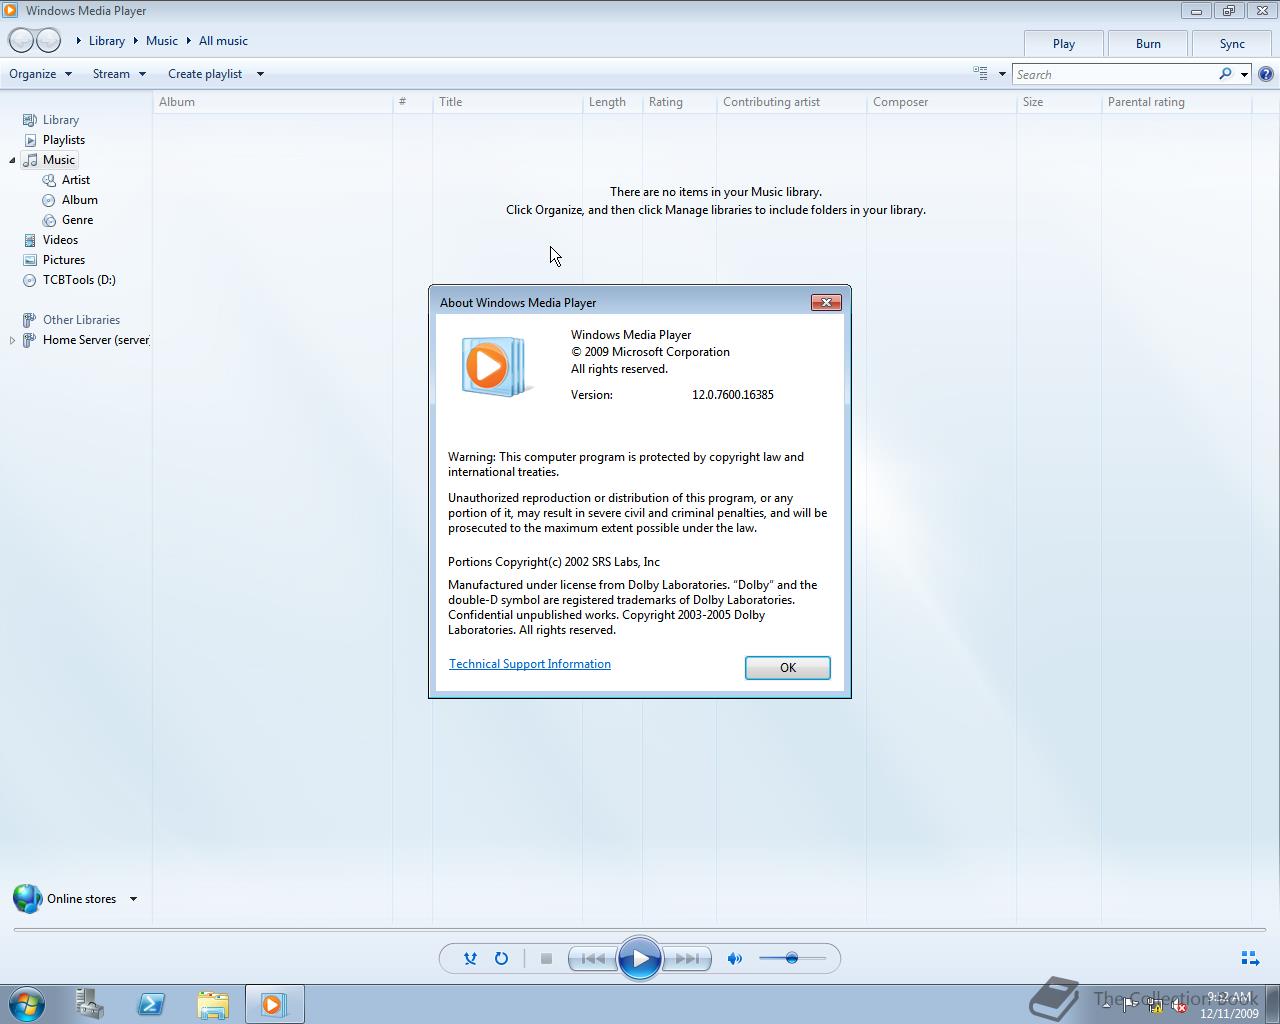Toggle repeat mode button

click(501, 958)
